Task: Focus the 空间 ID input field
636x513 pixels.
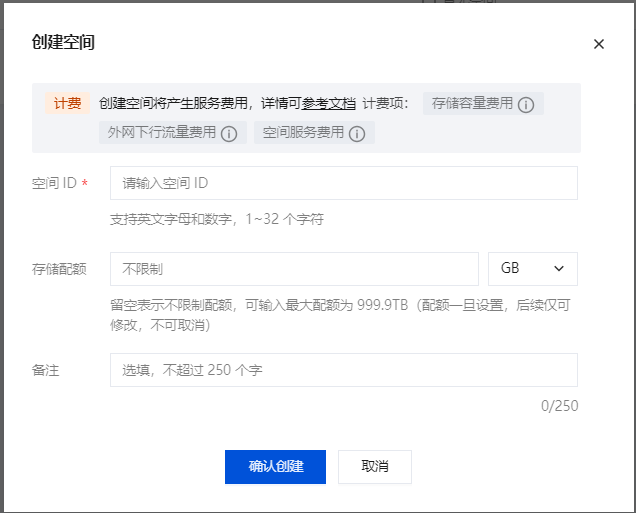Action: pos(344,183)
